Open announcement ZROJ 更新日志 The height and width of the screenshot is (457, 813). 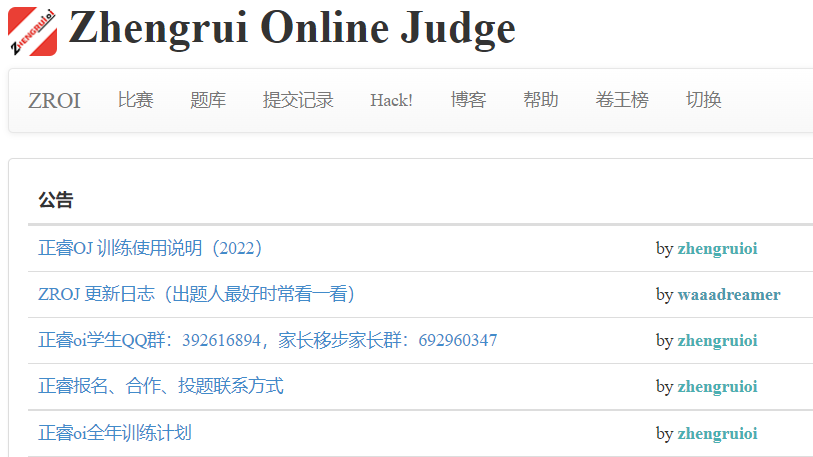tap(197, 294)
